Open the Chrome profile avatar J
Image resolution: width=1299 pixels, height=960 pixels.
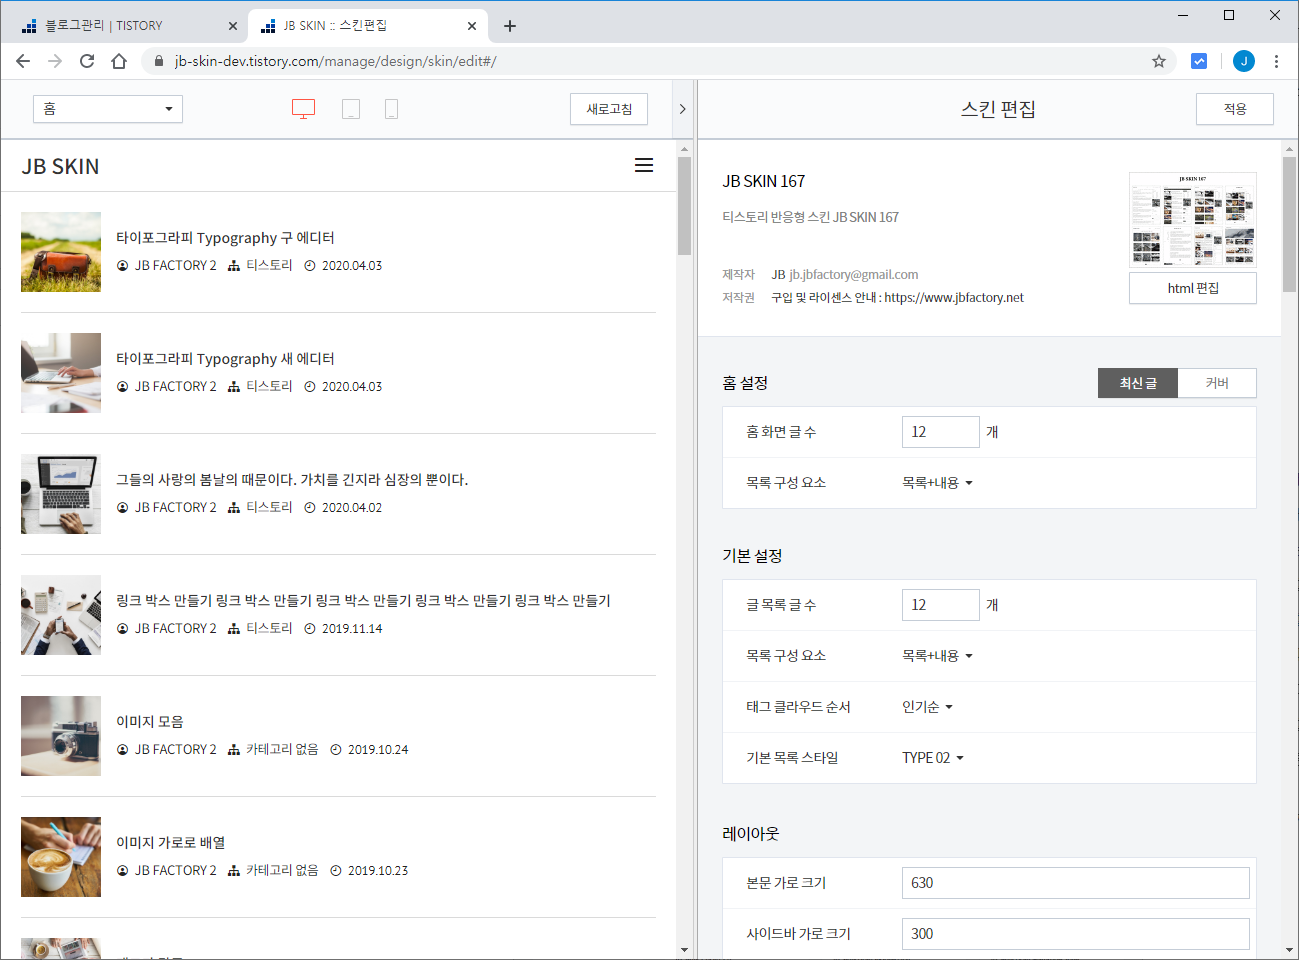[1244, 61]
